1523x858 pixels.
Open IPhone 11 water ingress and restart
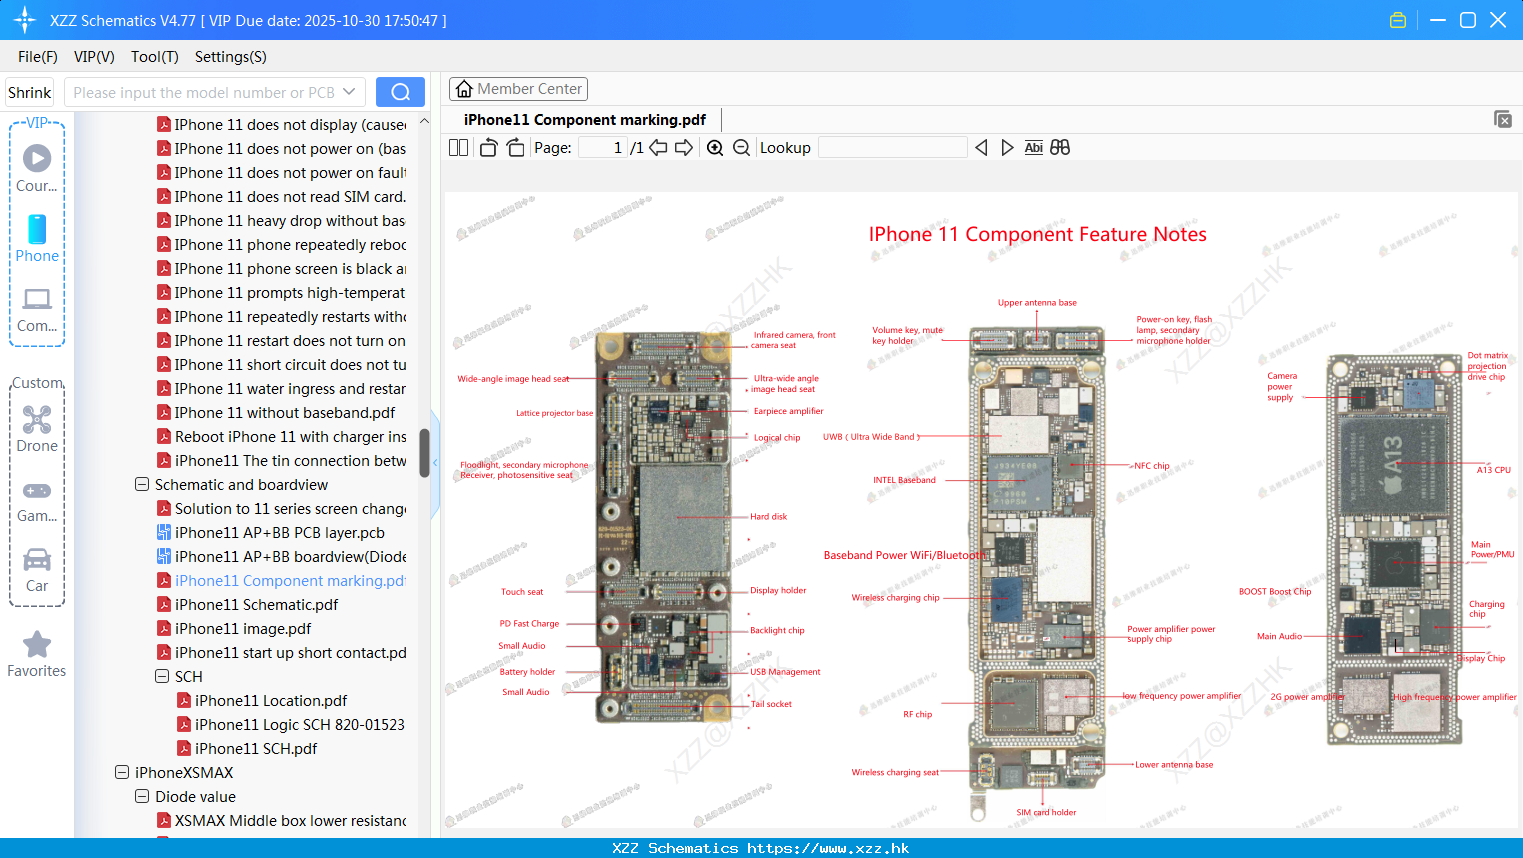(290, 389)
